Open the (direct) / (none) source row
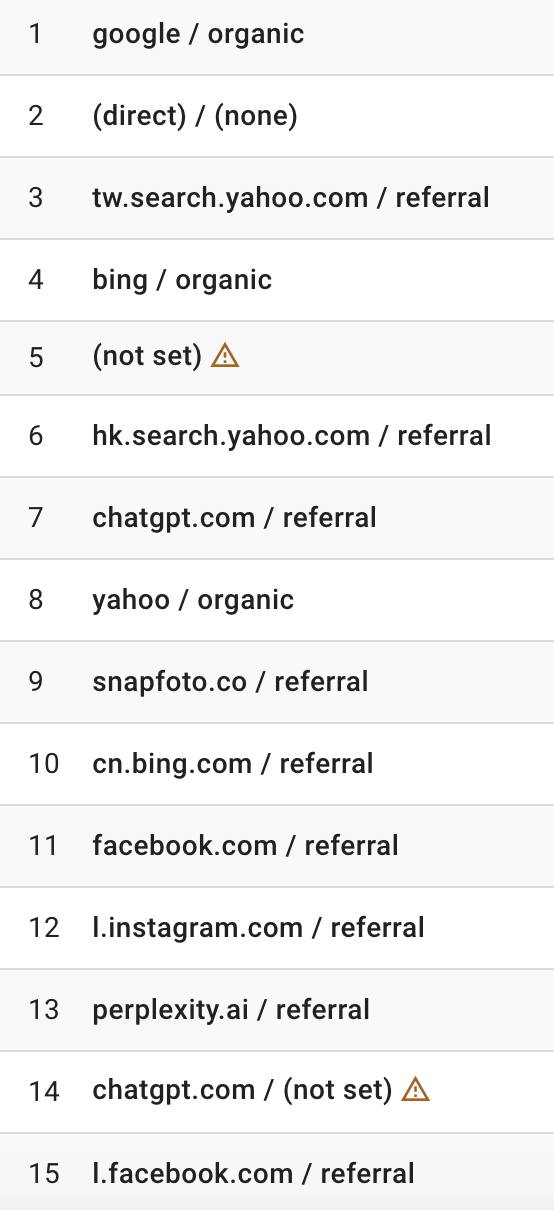The image size is (554, 1210). pyautogui.click(x=277, y=116)
